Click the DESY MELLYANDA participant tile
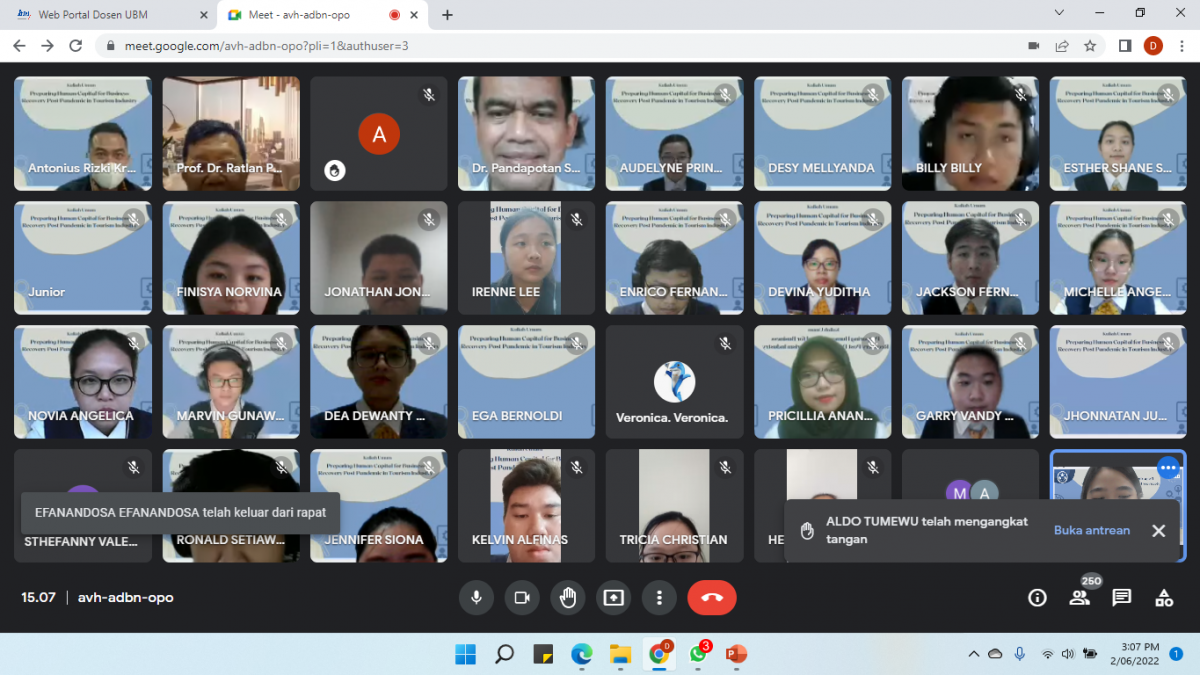This screenshot has height=675, width=1200. (823, 134)
